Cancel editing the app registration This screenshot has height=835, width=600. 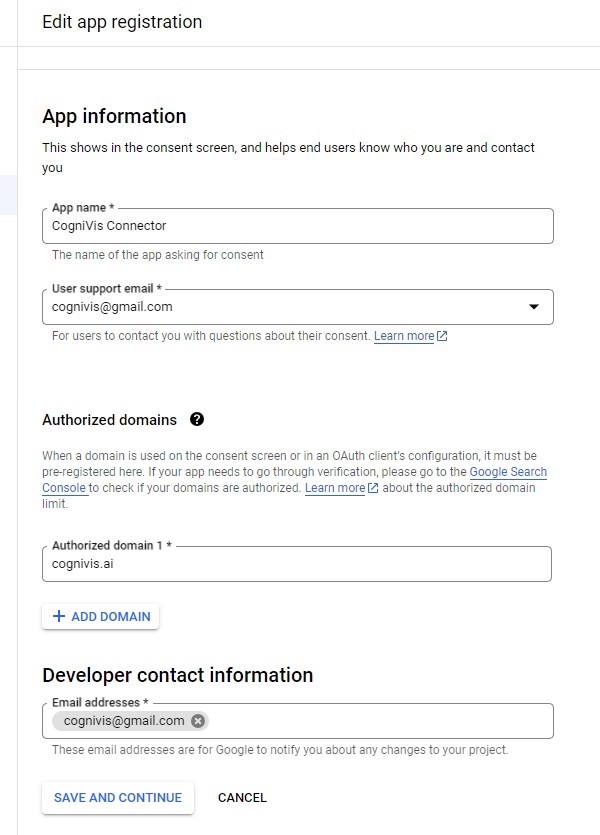(x=242, y=798)
